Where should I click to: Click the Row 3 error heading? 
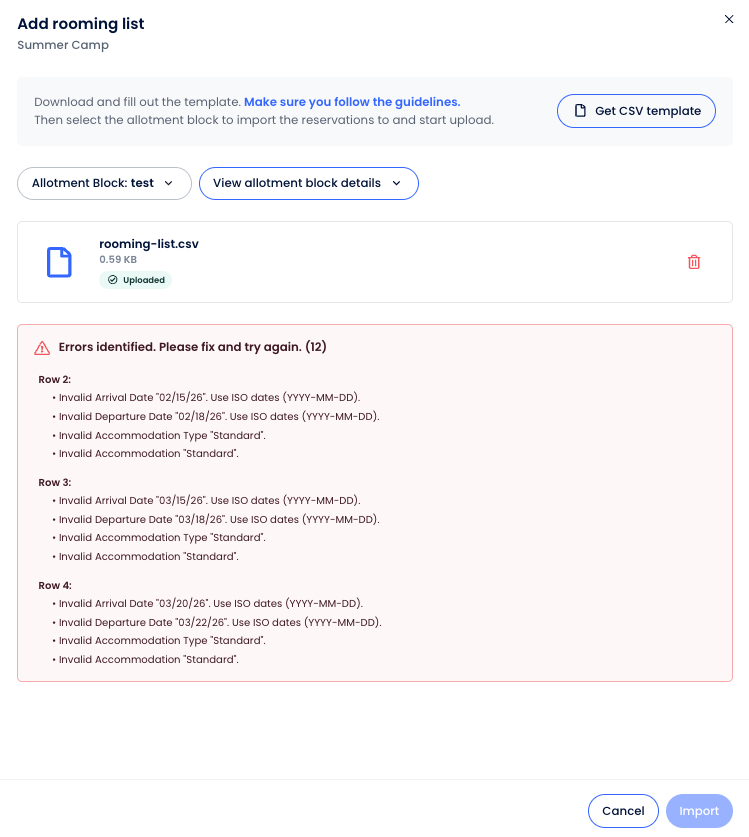click(55, 482)
